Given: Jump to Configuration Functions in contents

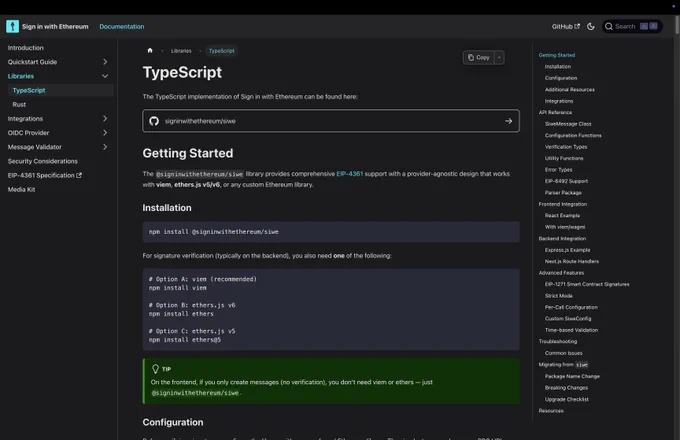Looking at the screenshot, I should (573, 135).
